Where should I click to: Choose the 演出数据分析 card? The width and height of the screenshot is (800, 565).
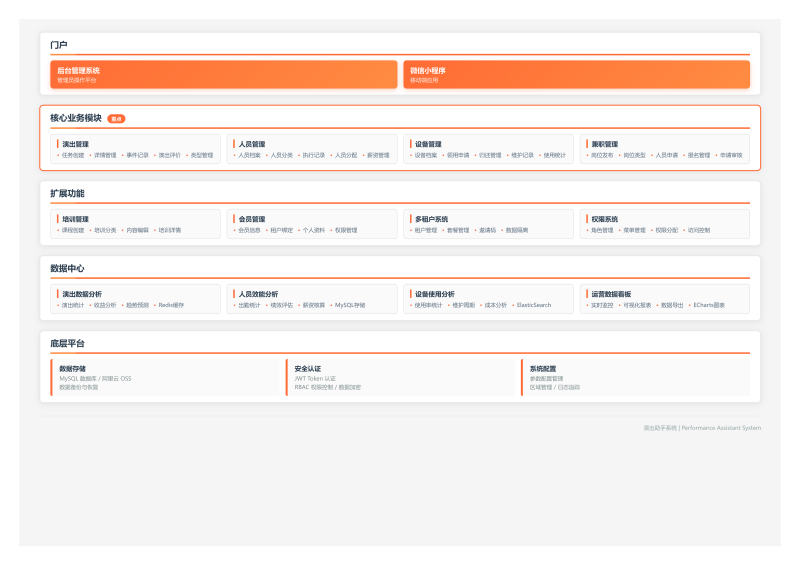click(x=135, y=299)
